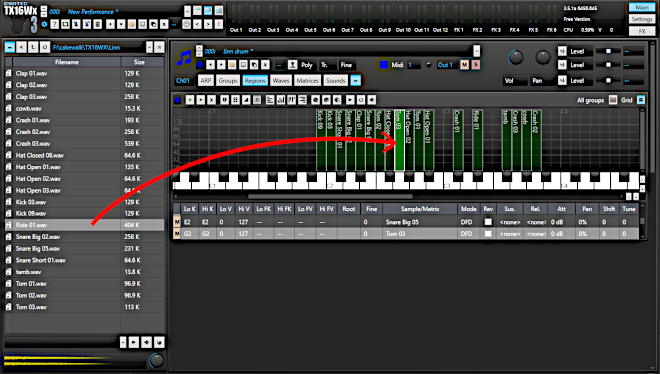Viewport: 660px width, 374px height.
Task: Open the file path dropdown arrow
Action: coord(149,47)
